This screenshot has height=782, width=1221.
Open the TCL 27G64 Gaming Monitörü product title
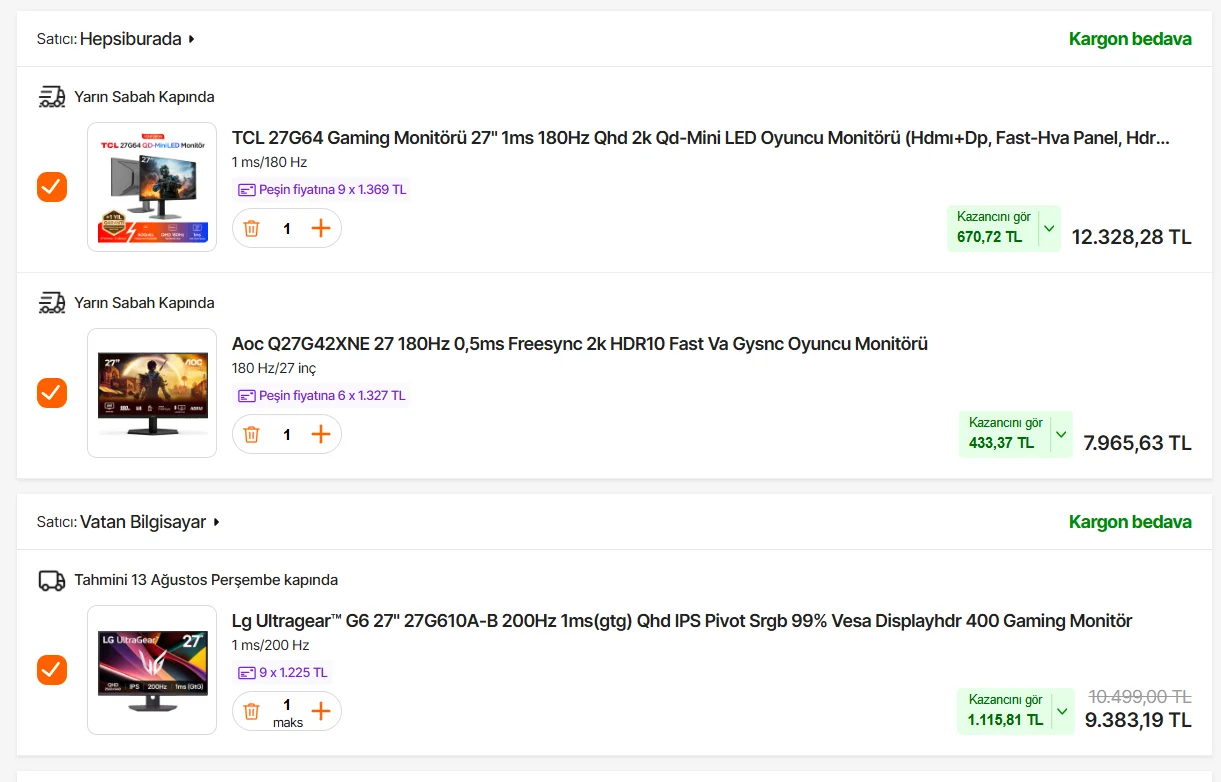(x=700, y=138)
